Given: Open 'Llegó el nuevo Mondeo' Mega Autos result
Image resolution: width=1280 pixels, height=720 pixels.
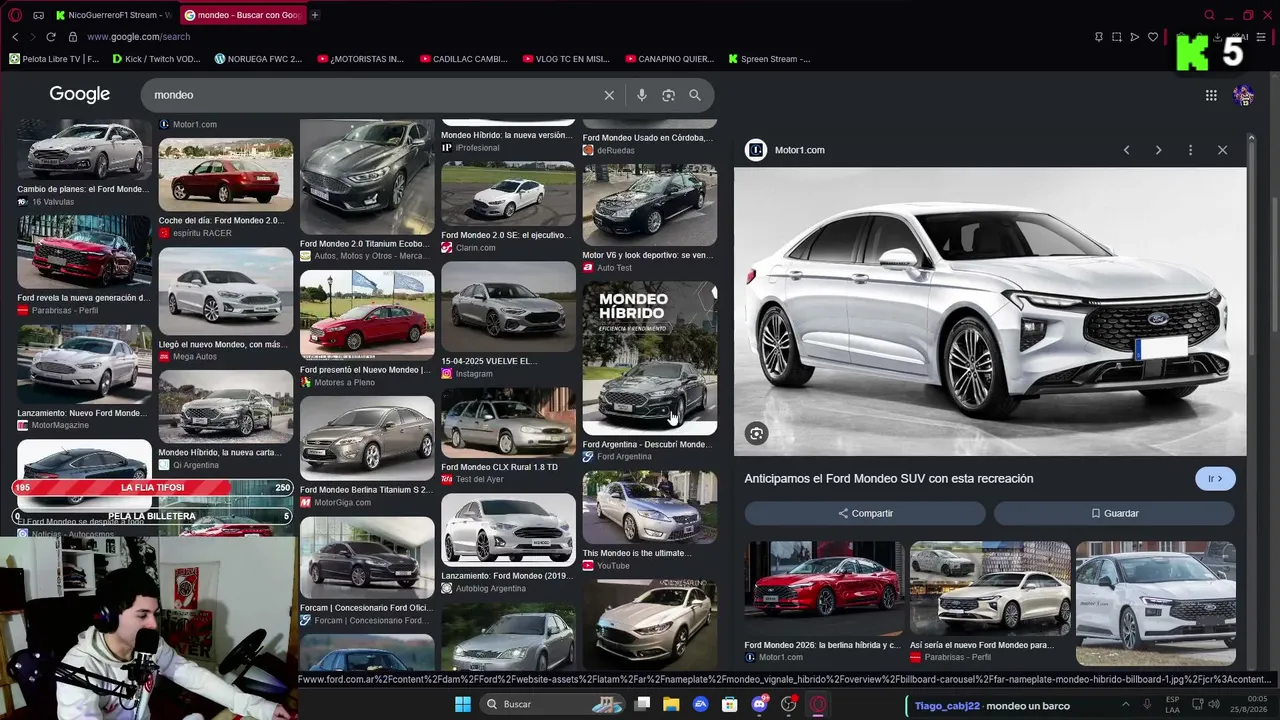Looking at the screenshot, I should pyautogui.click(x=226, y=292).
